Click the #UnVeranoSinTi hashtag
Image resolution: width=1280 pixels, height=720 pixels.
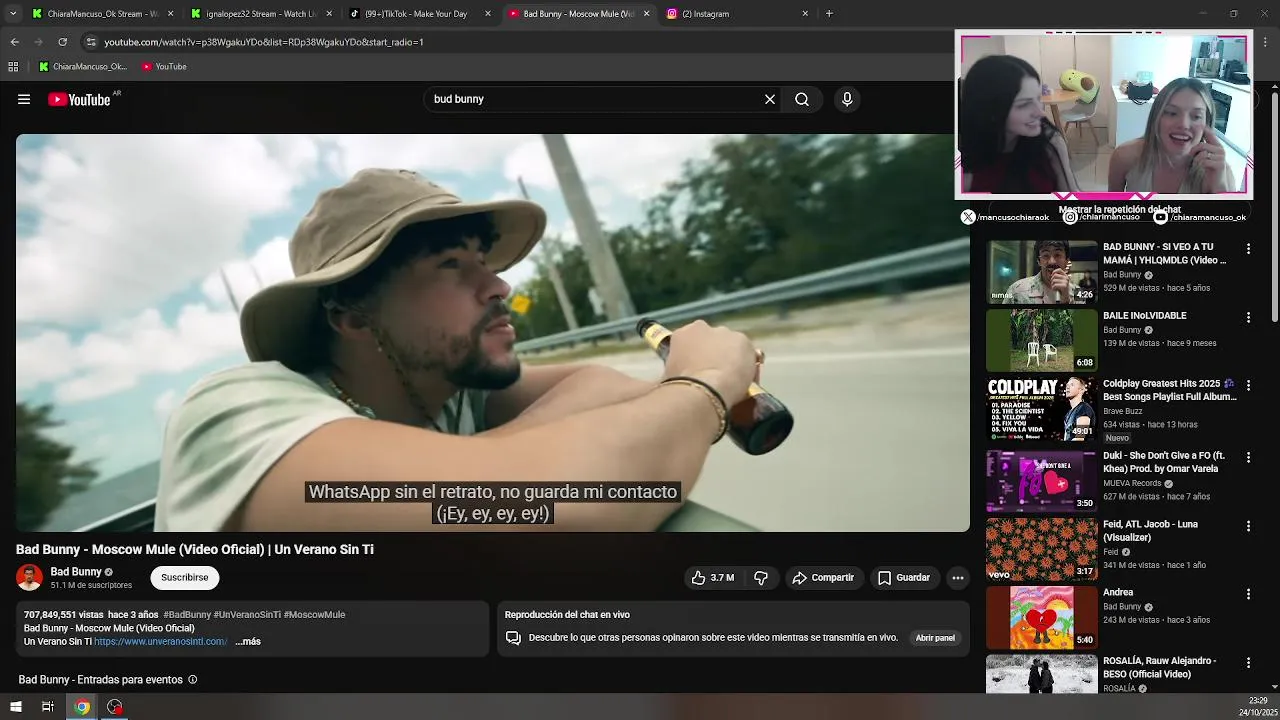point(247,615)
